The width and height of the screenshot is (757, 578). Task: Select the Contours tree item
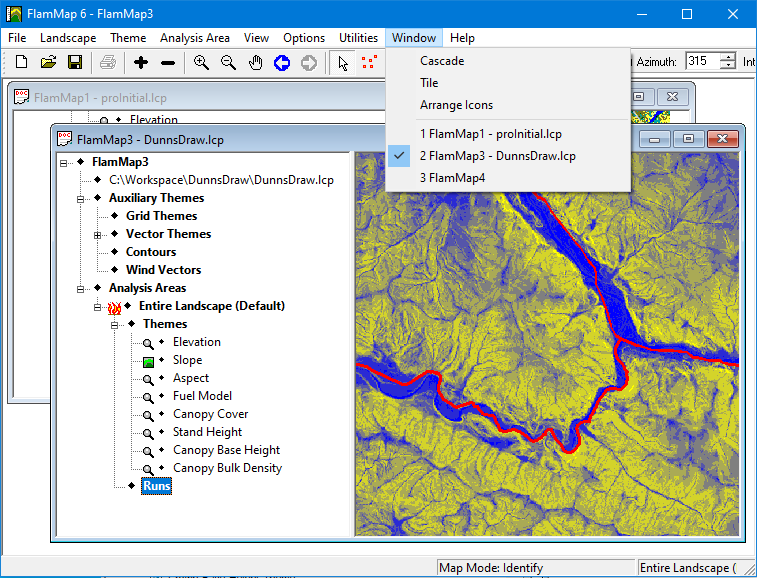point(151,252)
